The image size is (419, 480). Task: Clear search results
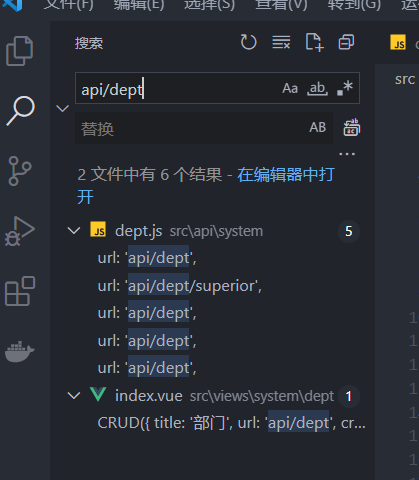[x=281, y=42]
